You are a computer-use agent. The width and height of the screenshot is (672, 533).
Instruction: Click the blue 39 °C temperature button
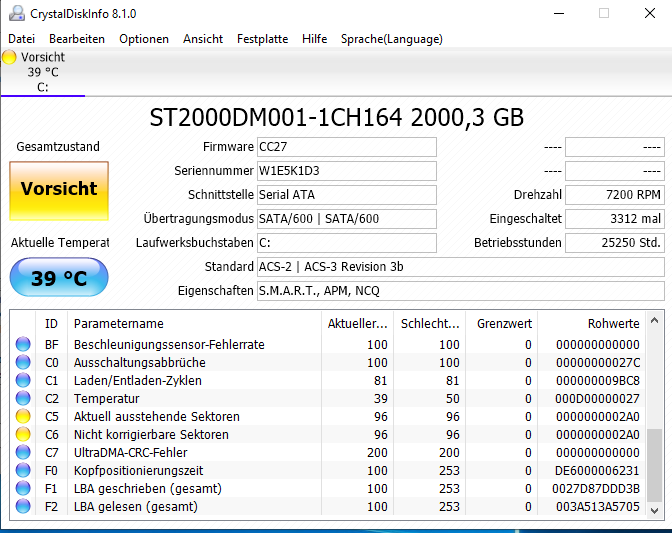59,277
